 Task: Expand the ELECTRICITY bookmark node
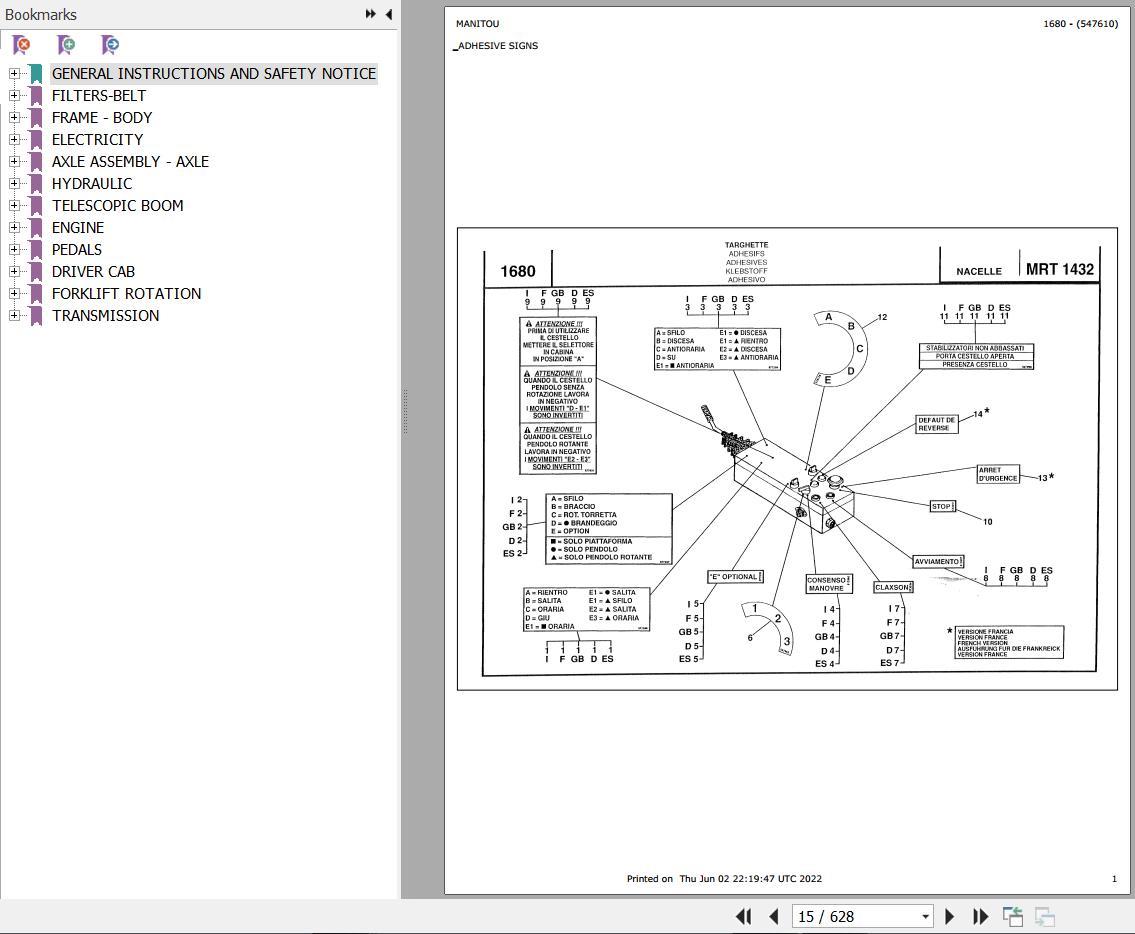(x=14, y=139)
